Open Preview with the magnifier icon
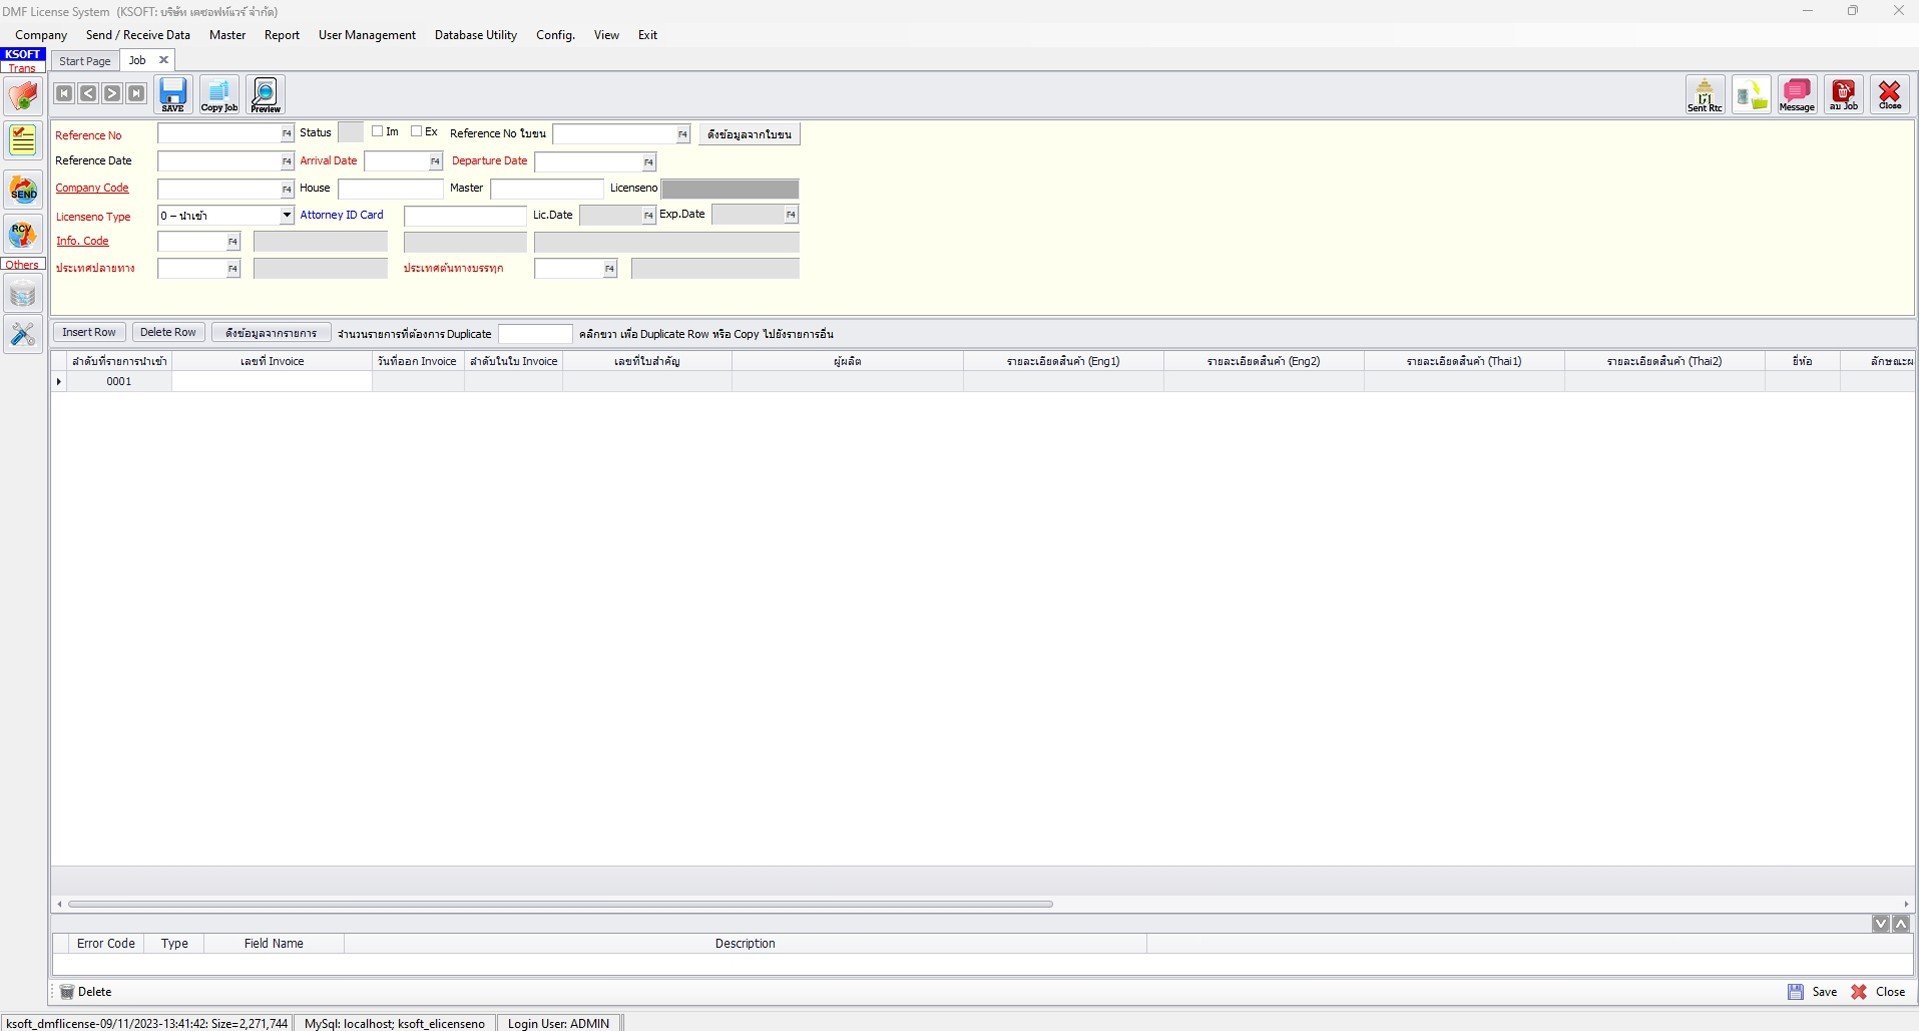Viewport: 1919px width, 1031px height. [265, 95]
